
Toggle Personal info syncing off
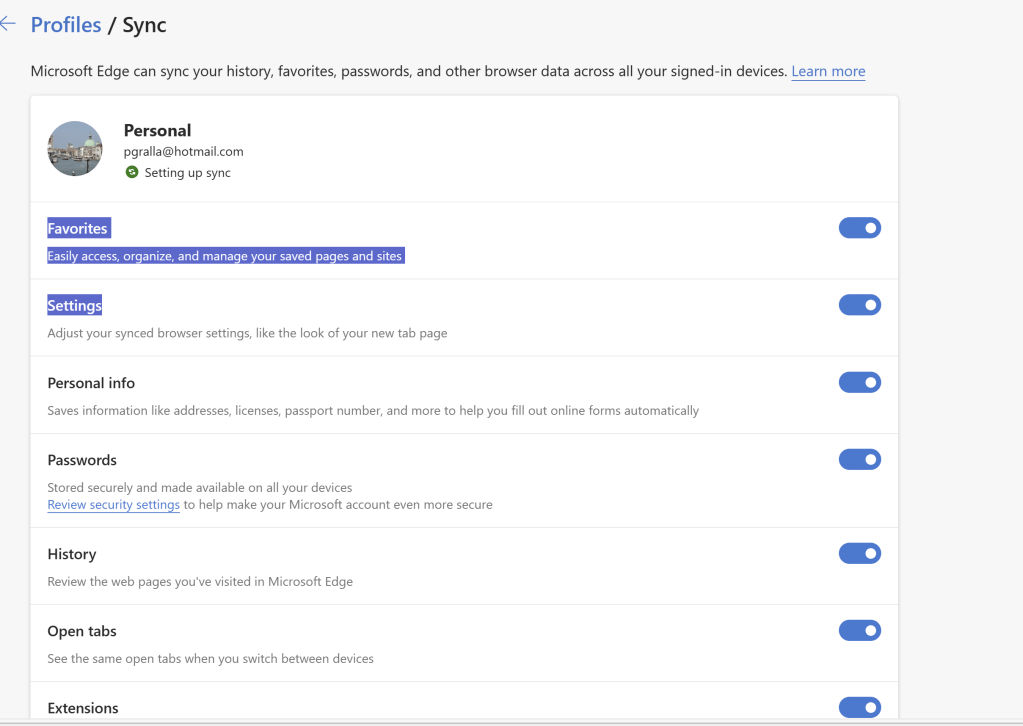click(x=859, y=382)
